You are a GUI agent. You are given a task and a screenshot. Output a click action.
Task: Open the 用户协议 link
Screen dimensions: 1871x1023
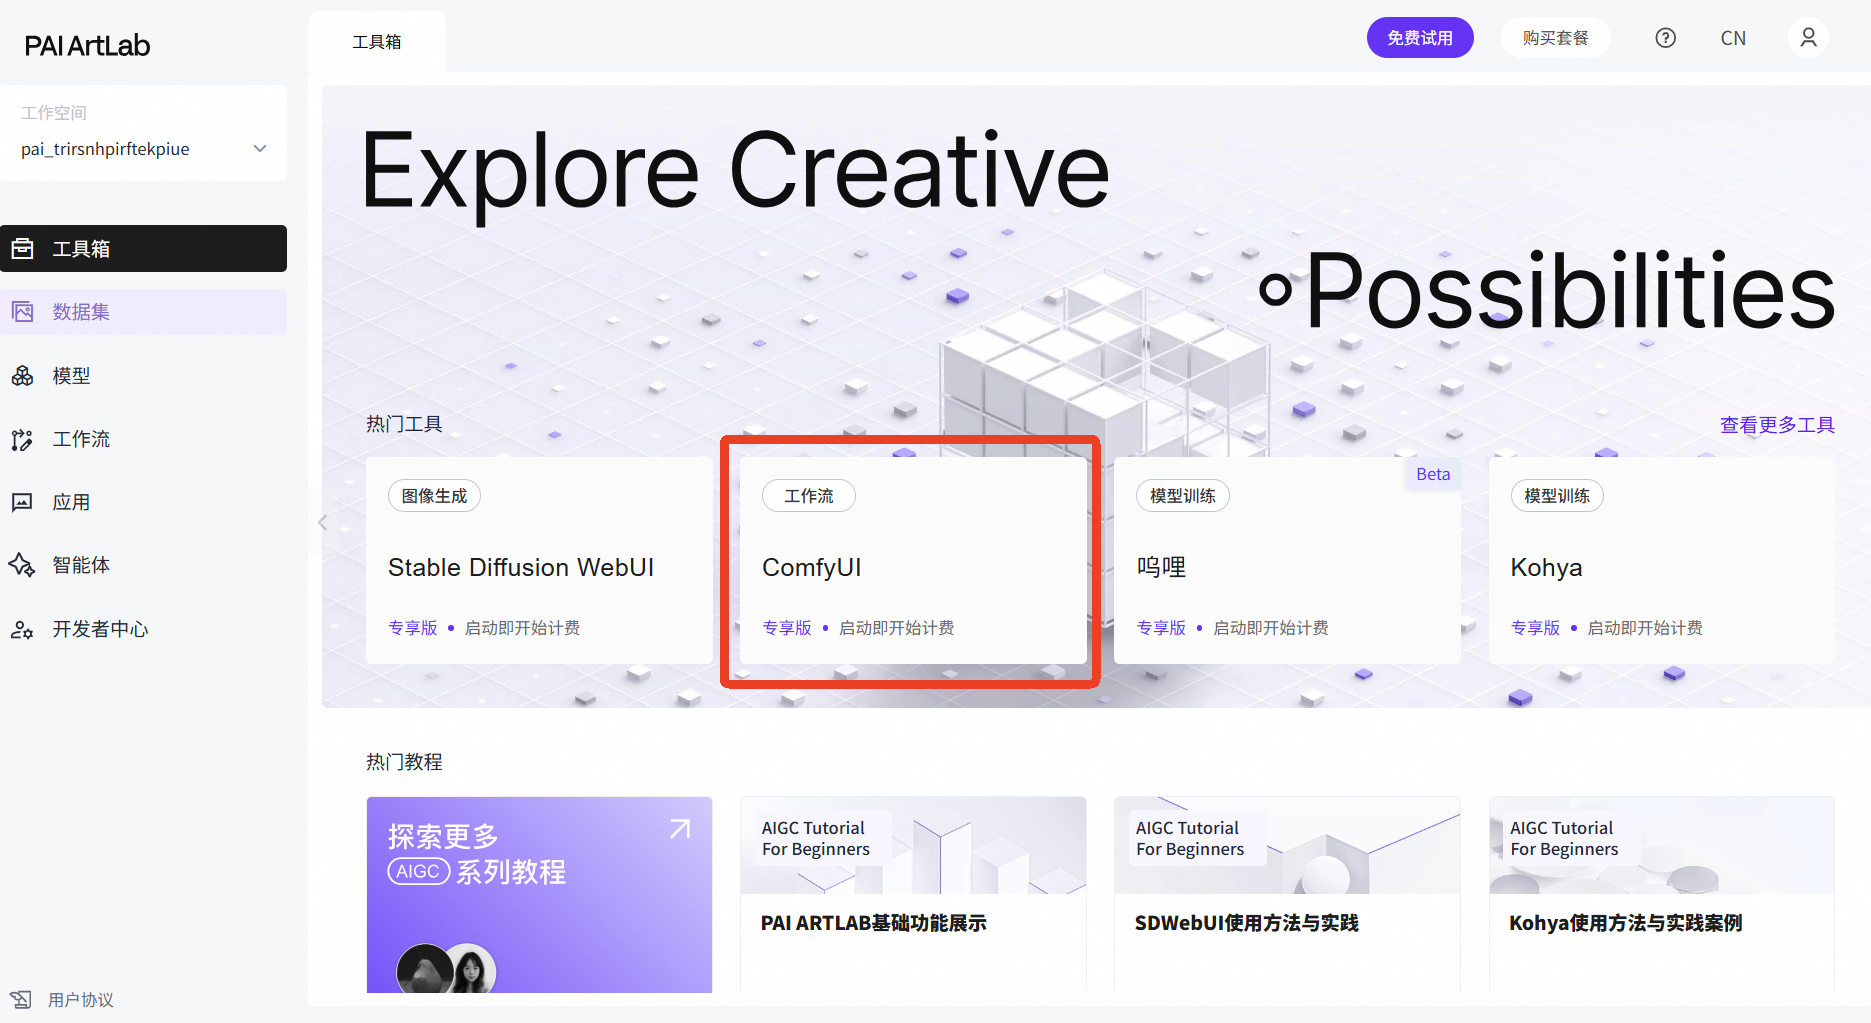coord(81,1000)
